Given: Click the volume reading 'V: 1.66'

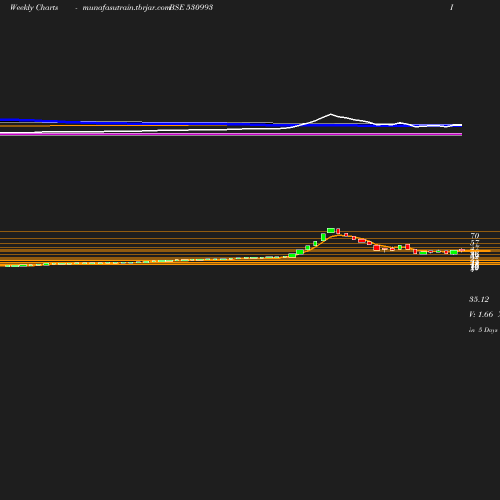Looking at the screenshot, I should (481, 314).
